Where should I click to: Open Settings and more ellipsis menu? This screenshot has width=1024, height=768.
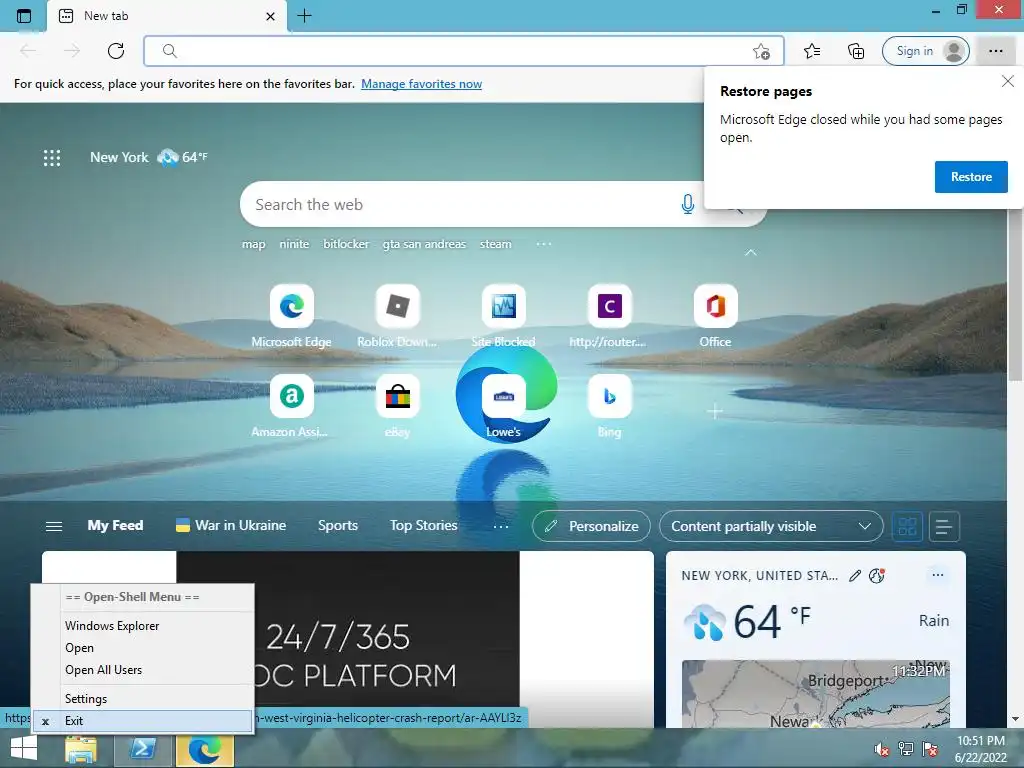pos(995,51)
